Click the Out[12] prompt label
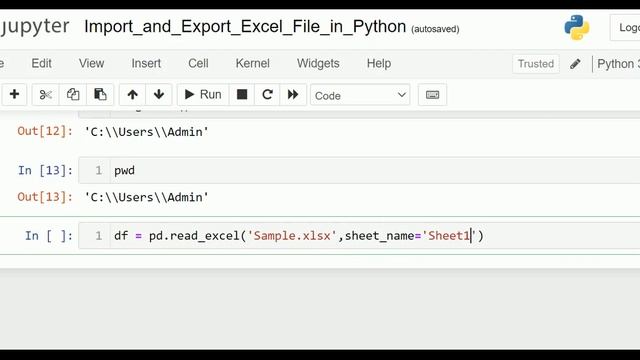 point(45,131)
